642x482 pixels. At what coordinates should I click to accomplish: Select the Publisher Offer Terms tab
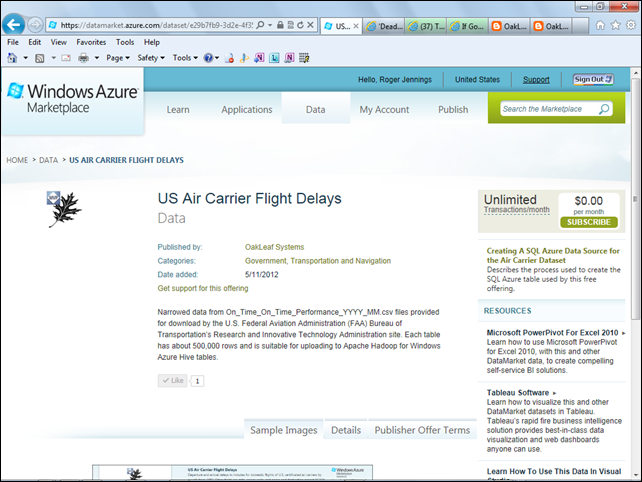click(x=422, y=430)
